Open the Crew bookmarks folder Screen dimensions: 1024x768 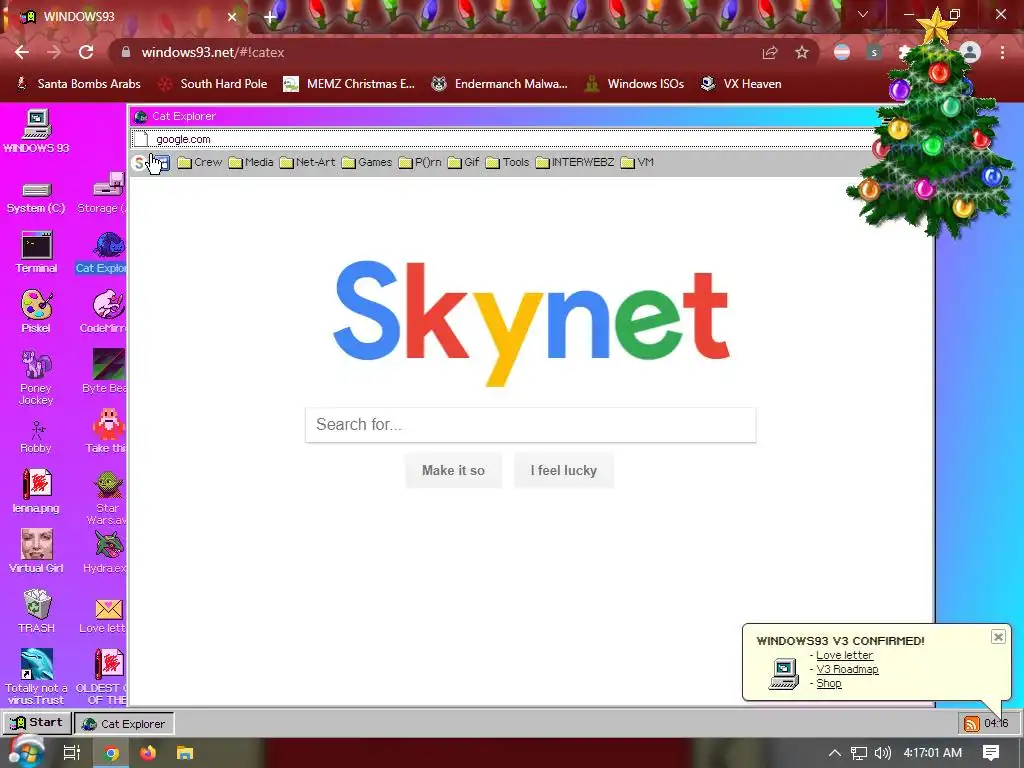(200, 163)
